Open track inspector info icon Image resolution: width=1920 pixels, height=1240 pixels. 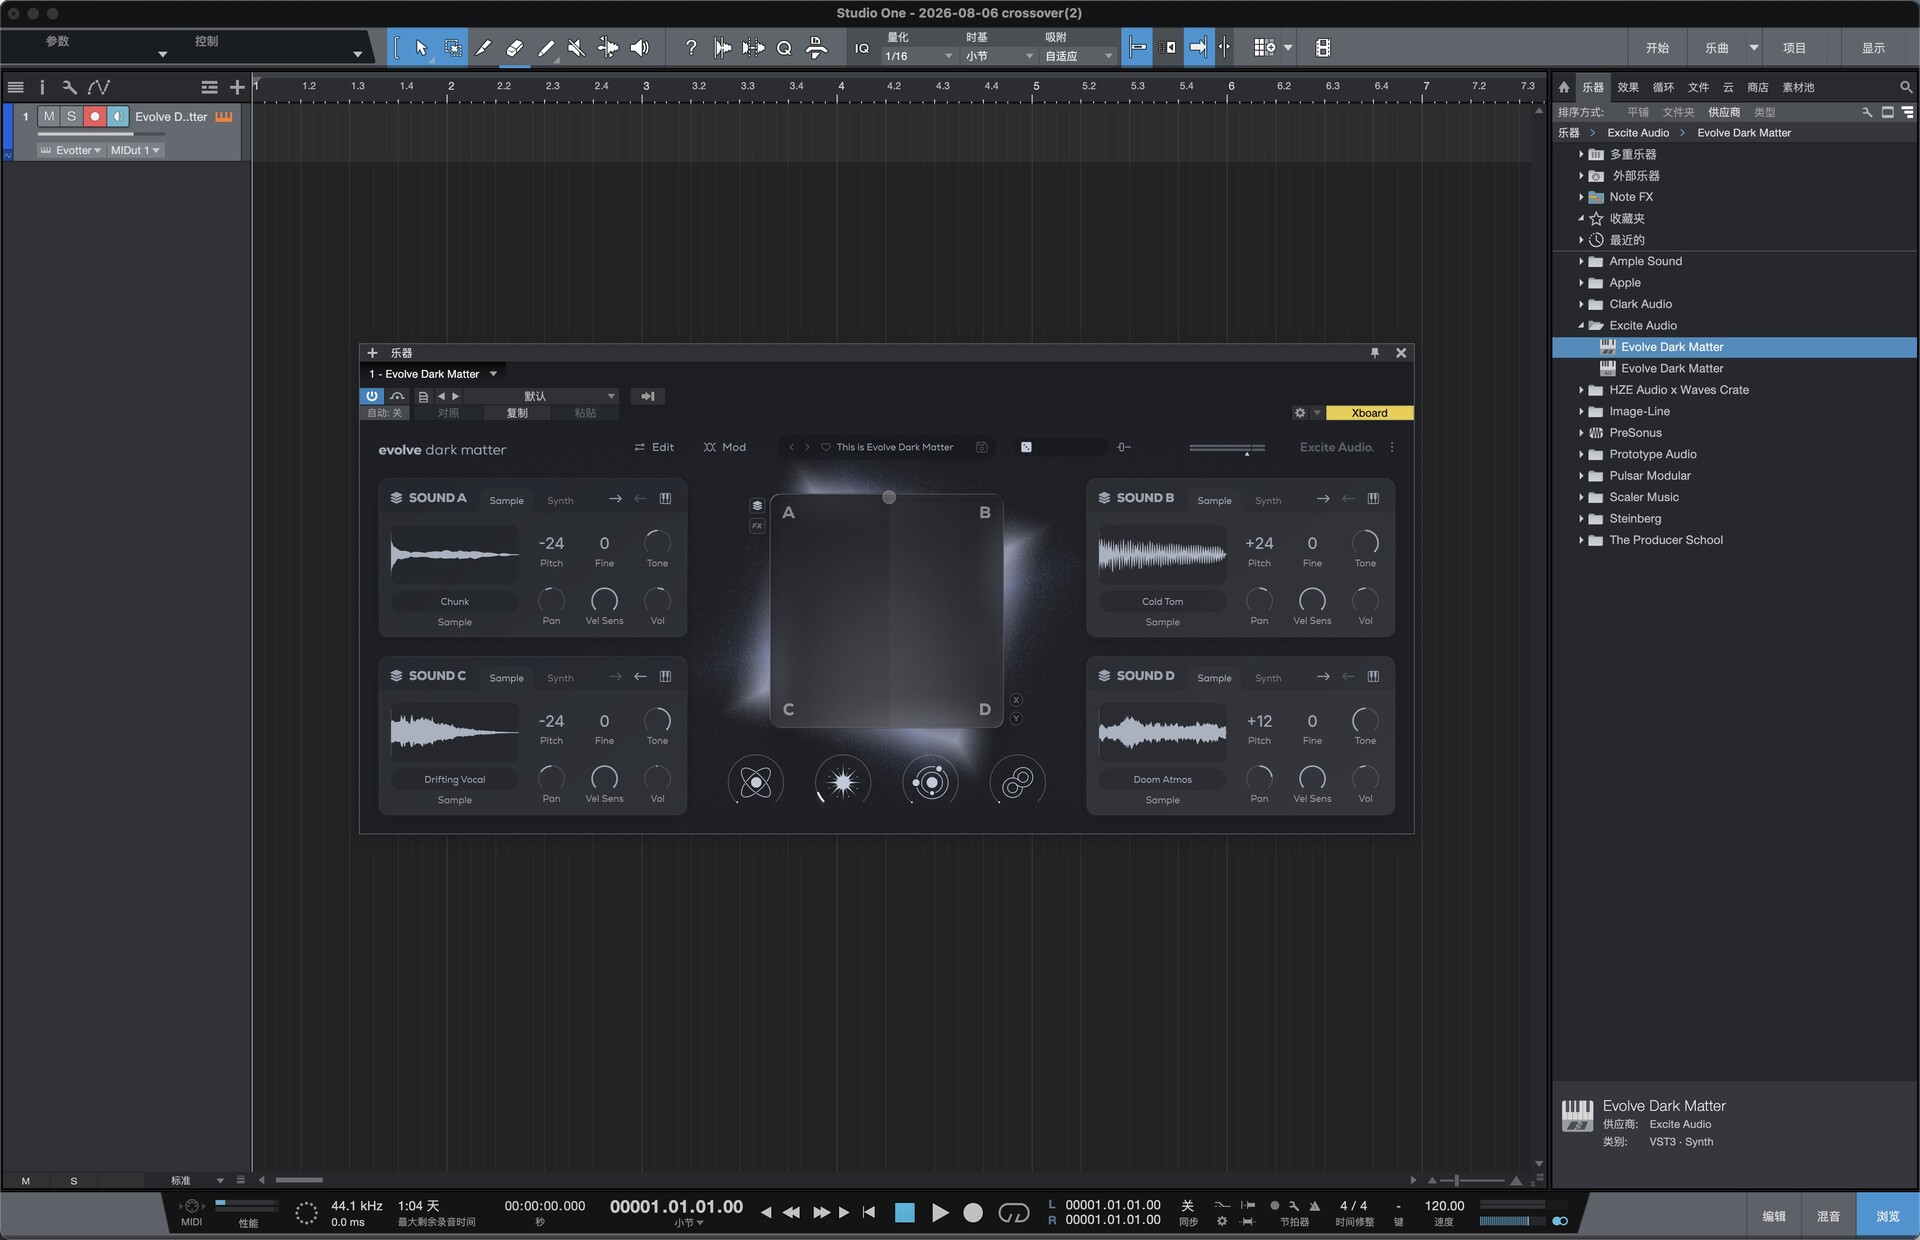[42, 87]
